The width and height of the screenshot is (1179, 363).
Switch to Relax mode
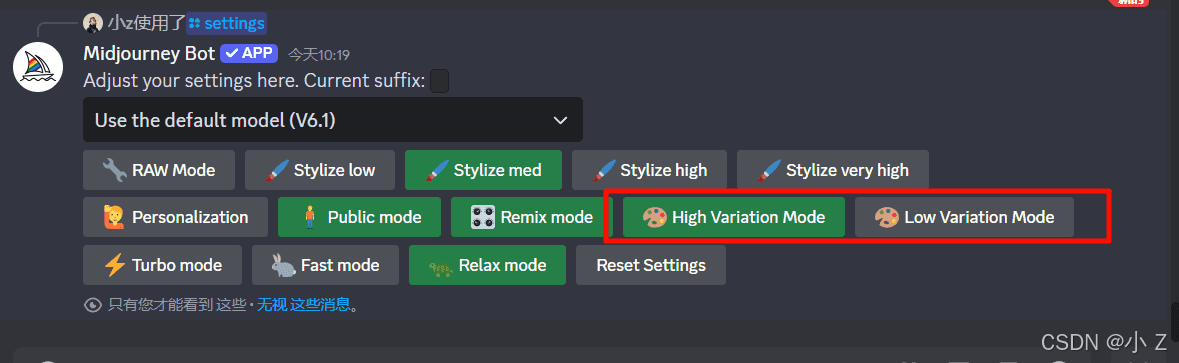487,265
